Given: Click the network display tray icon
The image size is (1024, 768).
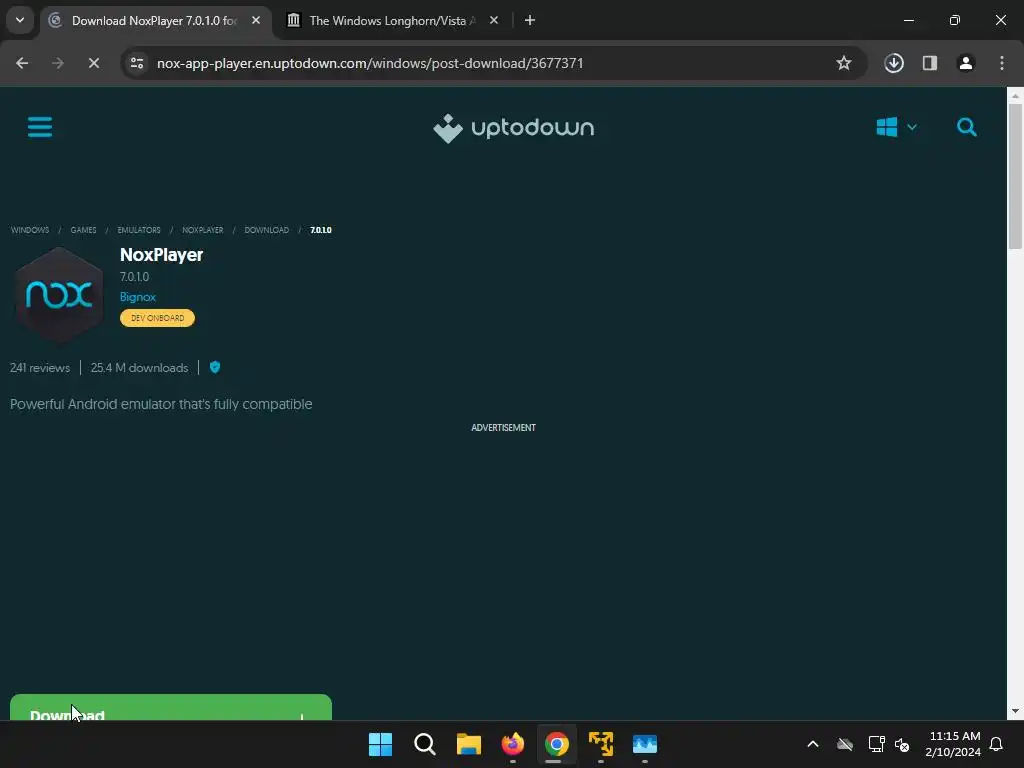Looking at the screenshot, I should click(876, 744).
